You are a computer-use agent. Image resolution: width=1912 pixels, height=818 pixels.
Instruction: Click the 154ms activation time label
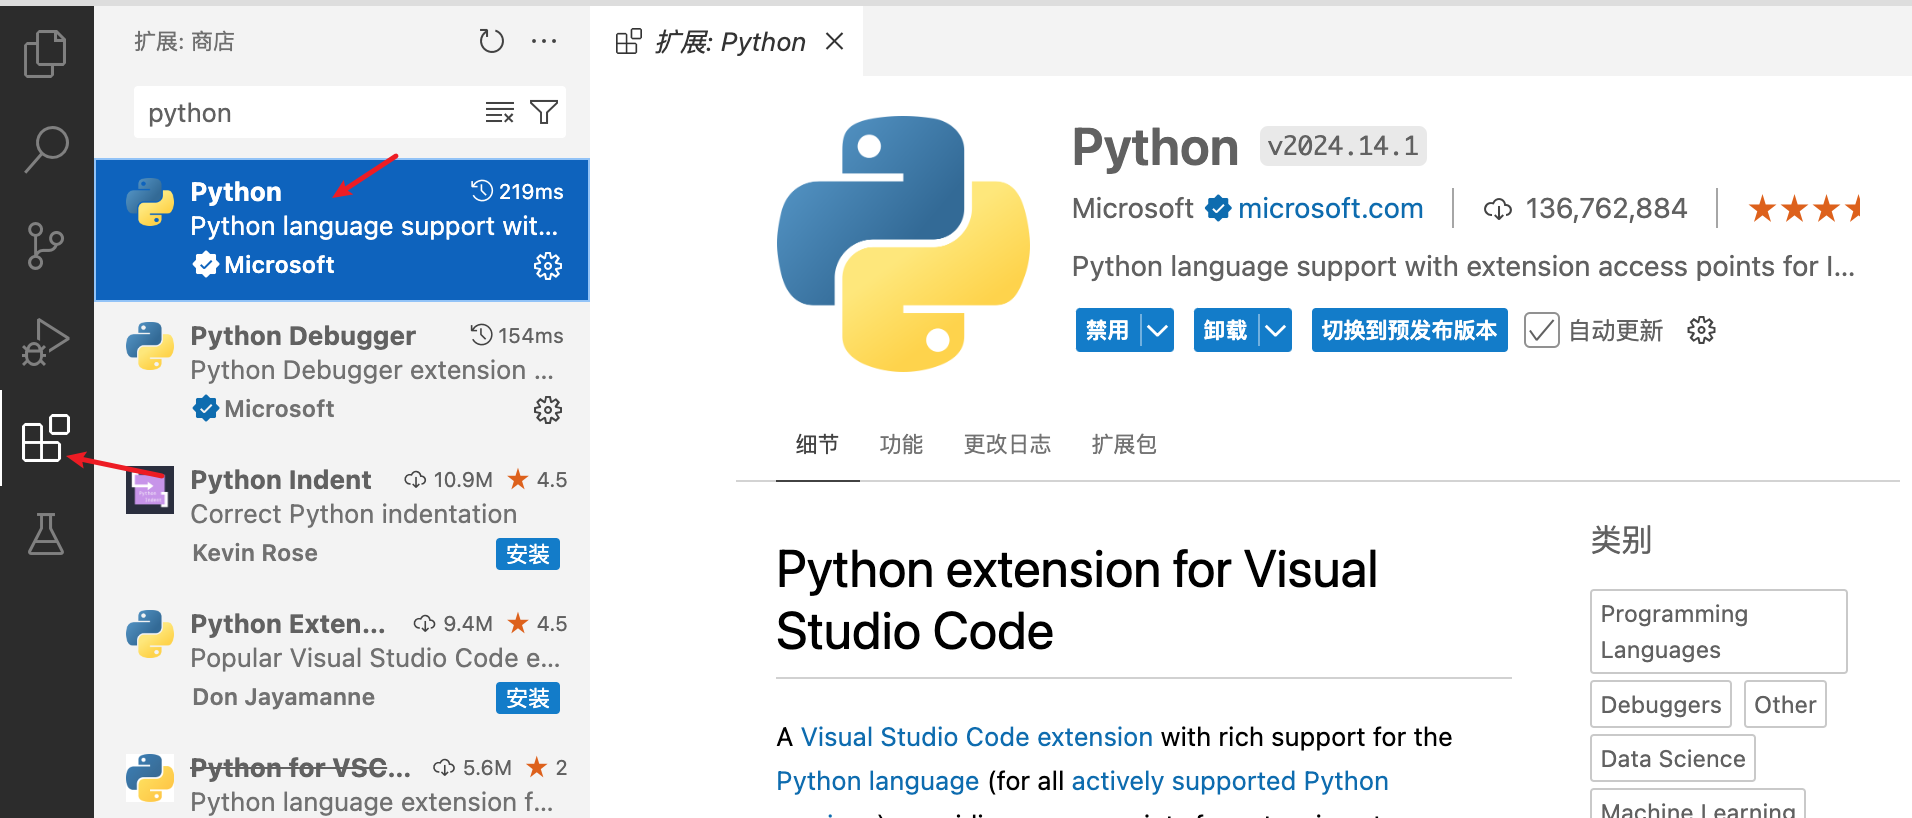click(531, 335)
